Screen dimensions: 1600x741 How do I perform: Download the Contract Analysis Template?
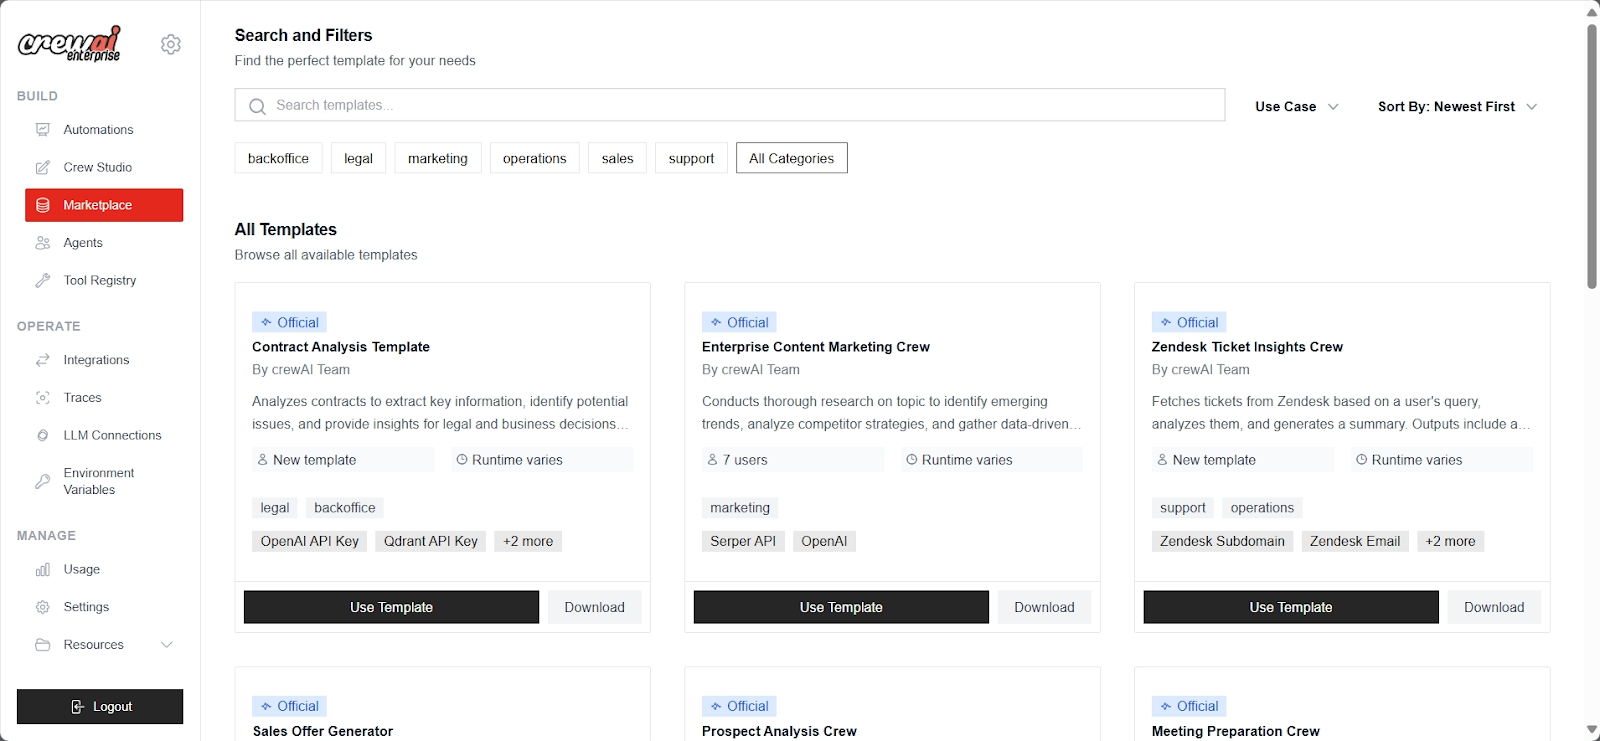pos(594,607)
